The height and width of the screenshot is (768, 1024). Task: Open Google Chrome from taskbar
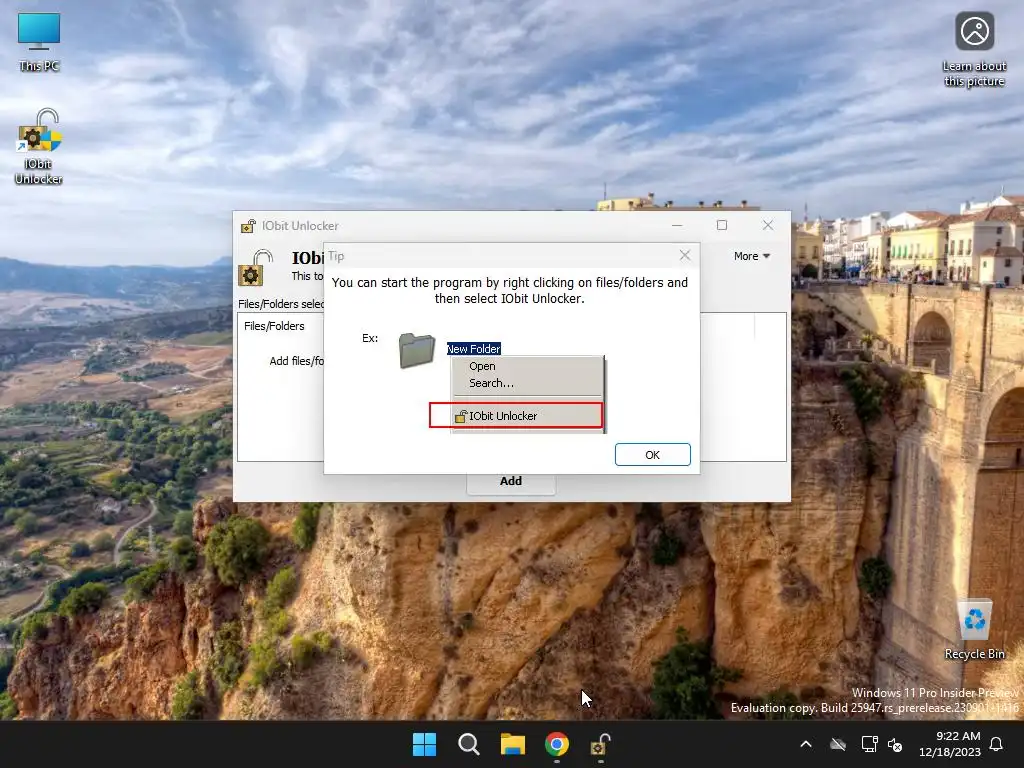tap(557, 744)
